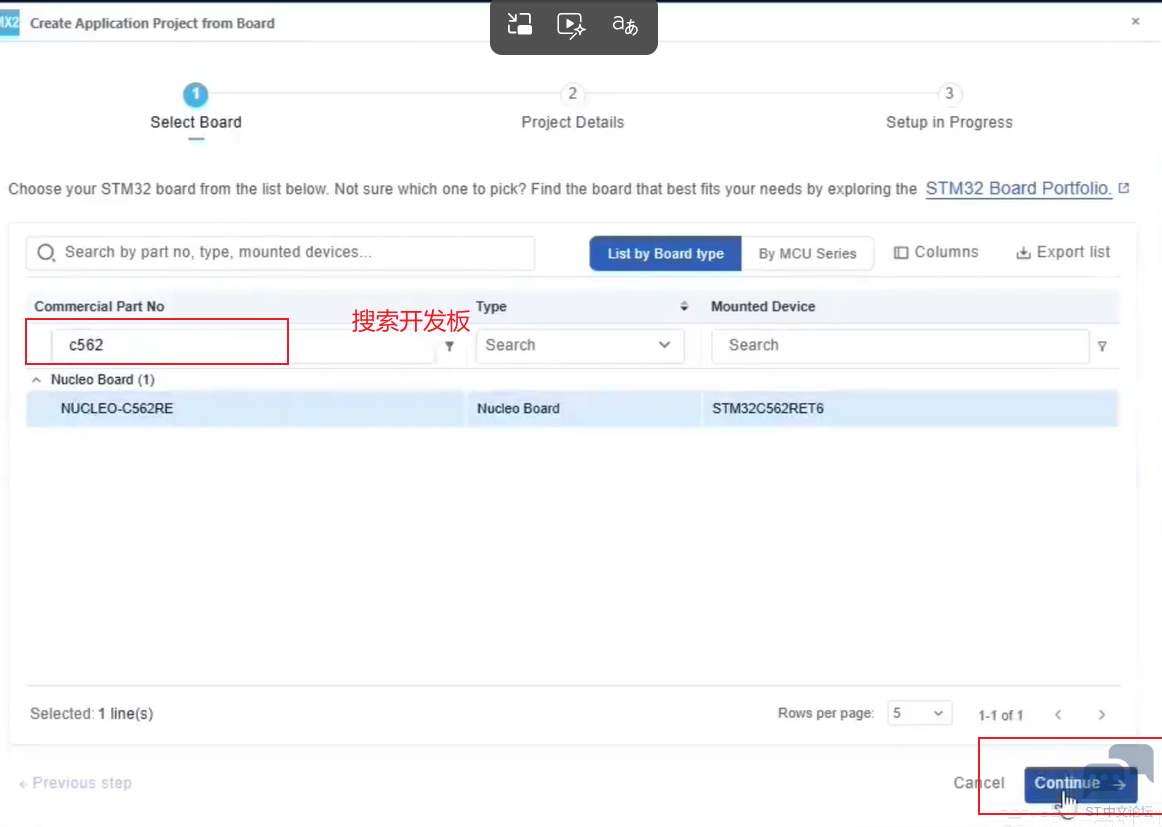Click the filter icon next to Commercial Part No field
The width and height of the screenshot is (1162, 827).
point(450,346)
